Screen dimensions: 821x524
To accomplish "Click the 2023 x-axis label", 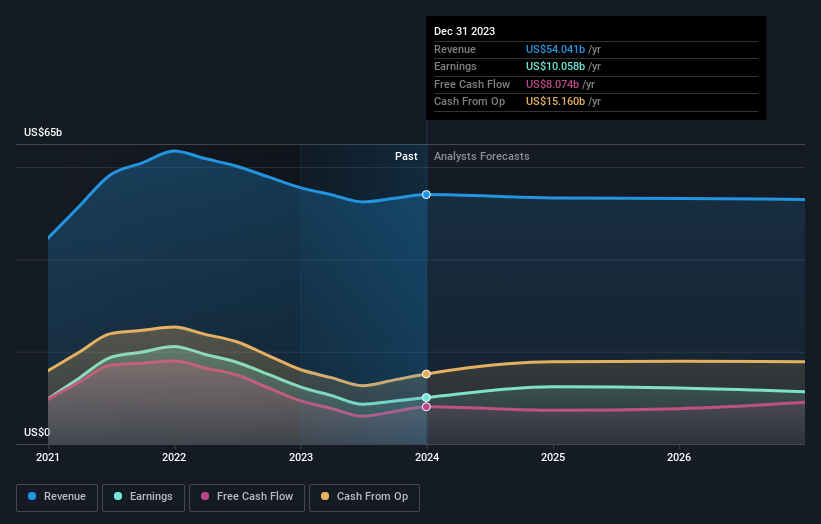I will click(301, 457).
